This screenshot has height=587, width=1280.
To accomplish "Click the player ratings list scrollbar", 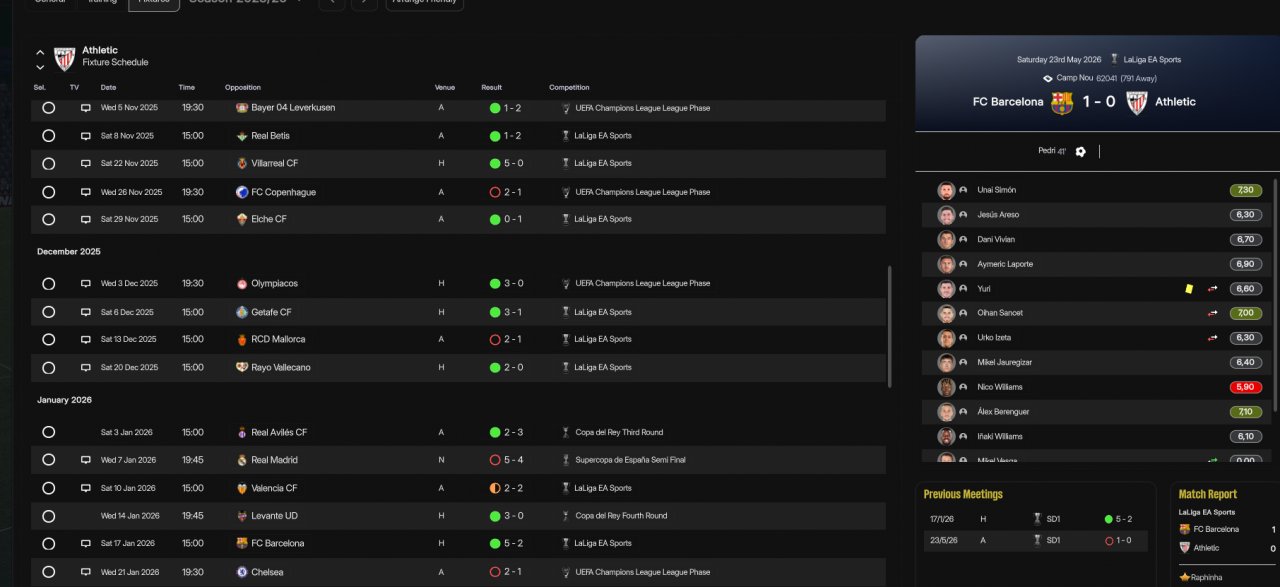I will [x=1275, y=295].
